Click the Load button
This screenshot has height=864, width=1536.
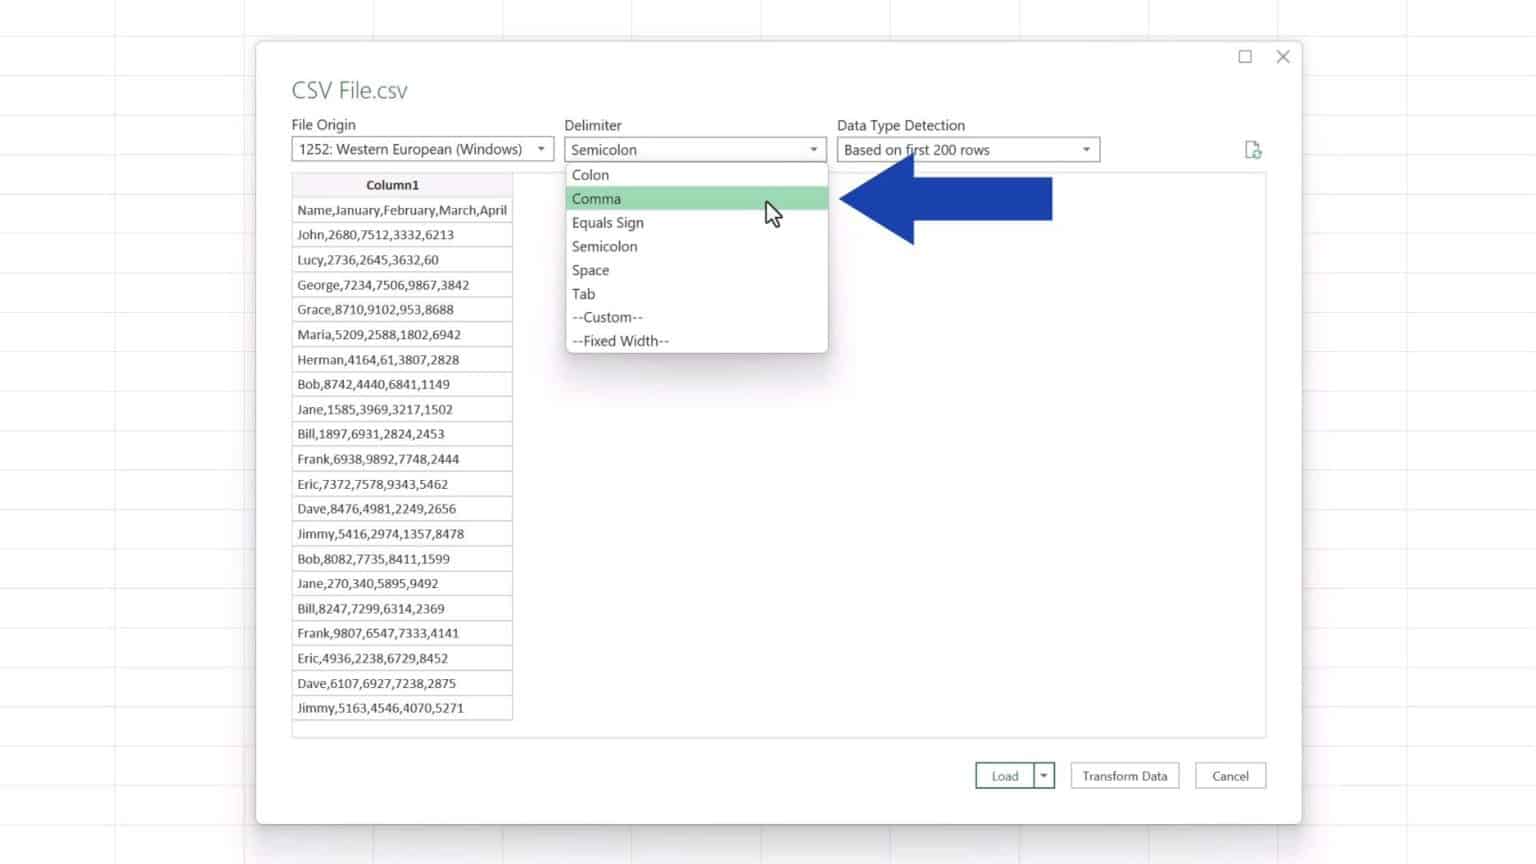1005,775
